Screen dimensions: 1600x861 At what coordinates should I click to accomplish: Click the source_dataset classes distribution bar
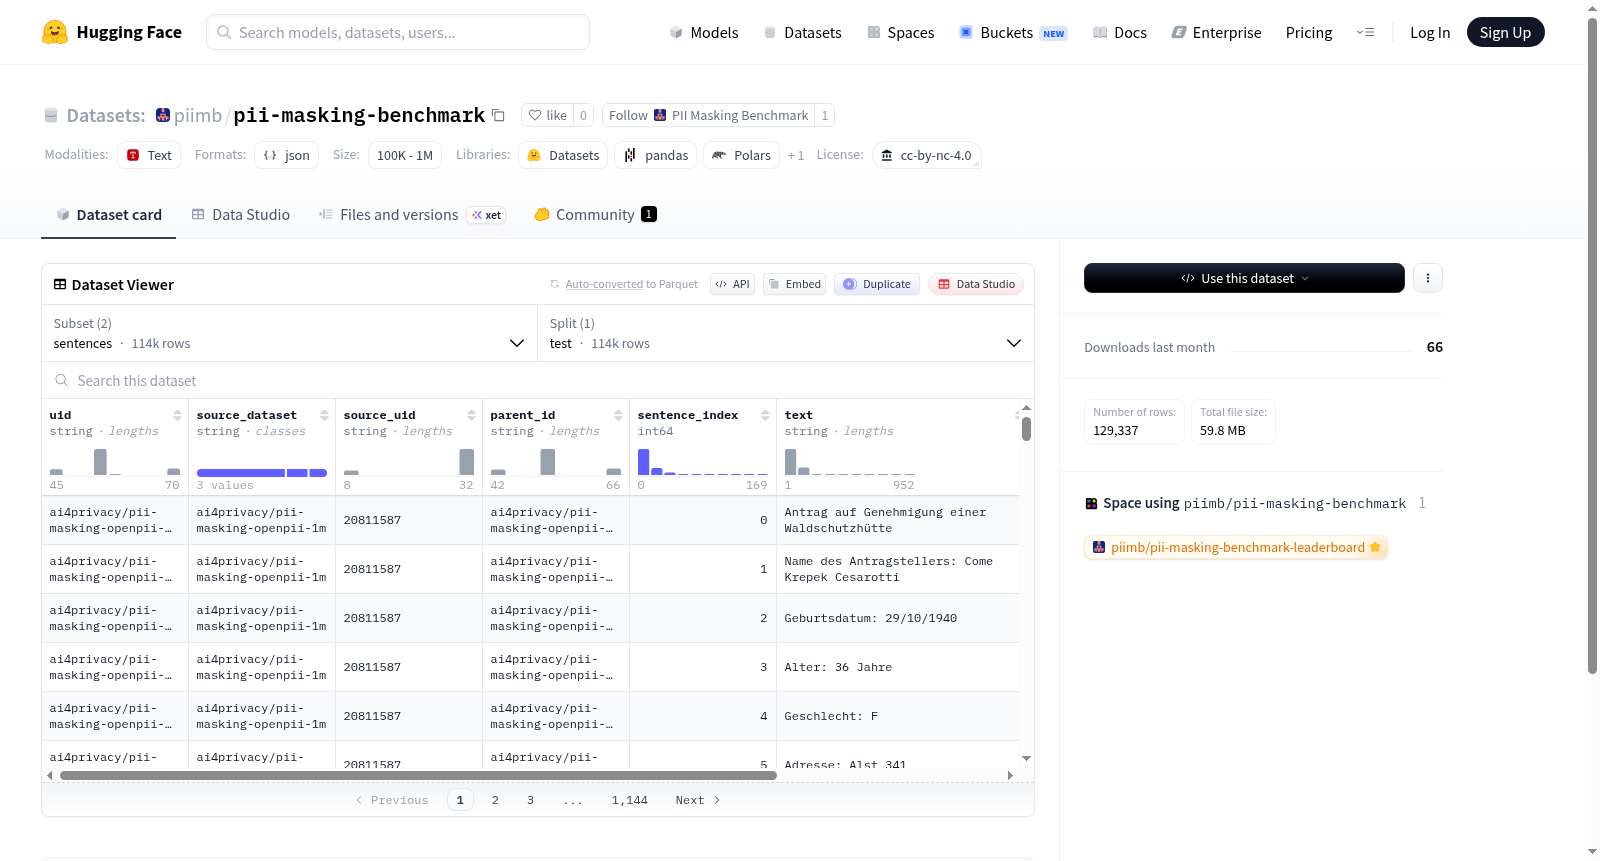tap(262, 472)
